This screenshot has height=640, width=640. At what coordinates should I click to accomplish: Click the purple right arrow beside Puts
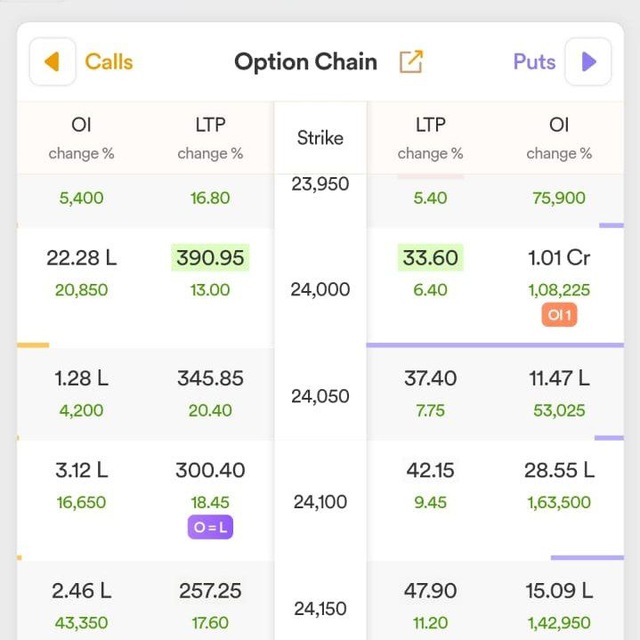588,62
